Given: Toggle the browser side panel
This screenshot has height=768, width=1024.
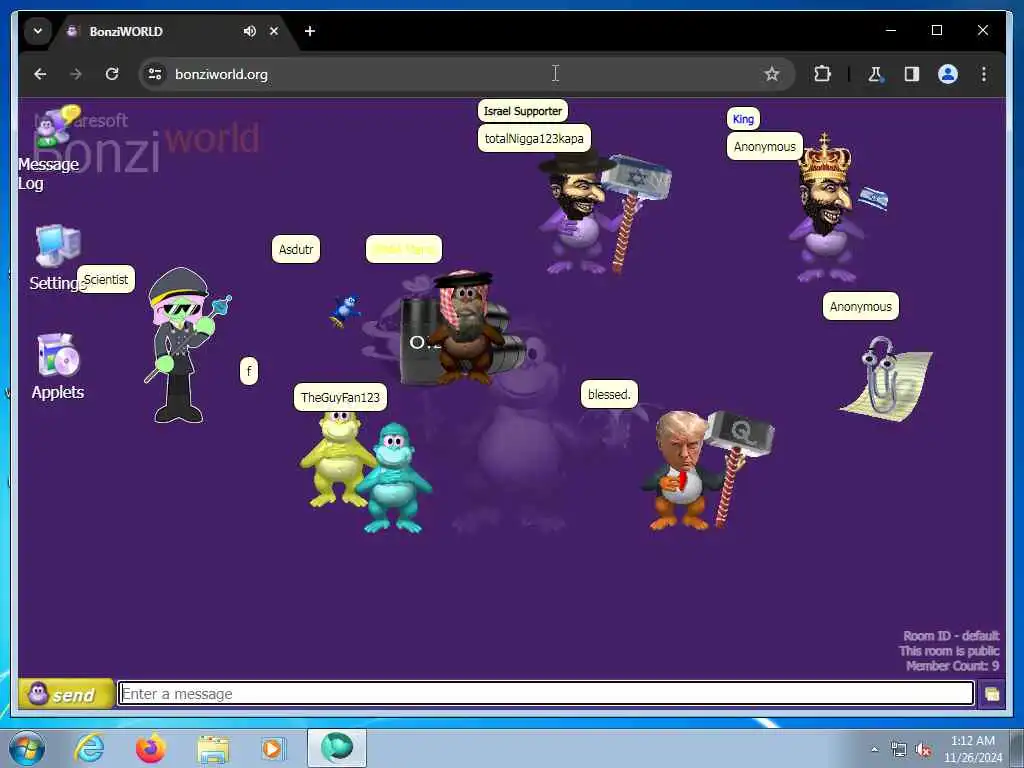Looking at the screenshot, I should (912, 74).
